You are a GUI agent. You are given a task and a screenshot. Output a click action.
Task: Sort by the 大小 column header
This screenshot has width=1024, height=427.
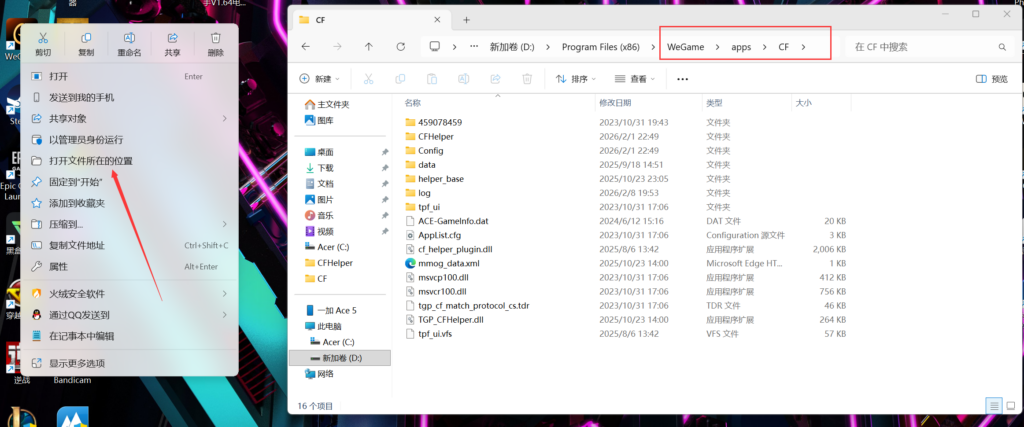pyautogui.click(x=803, y=103)
